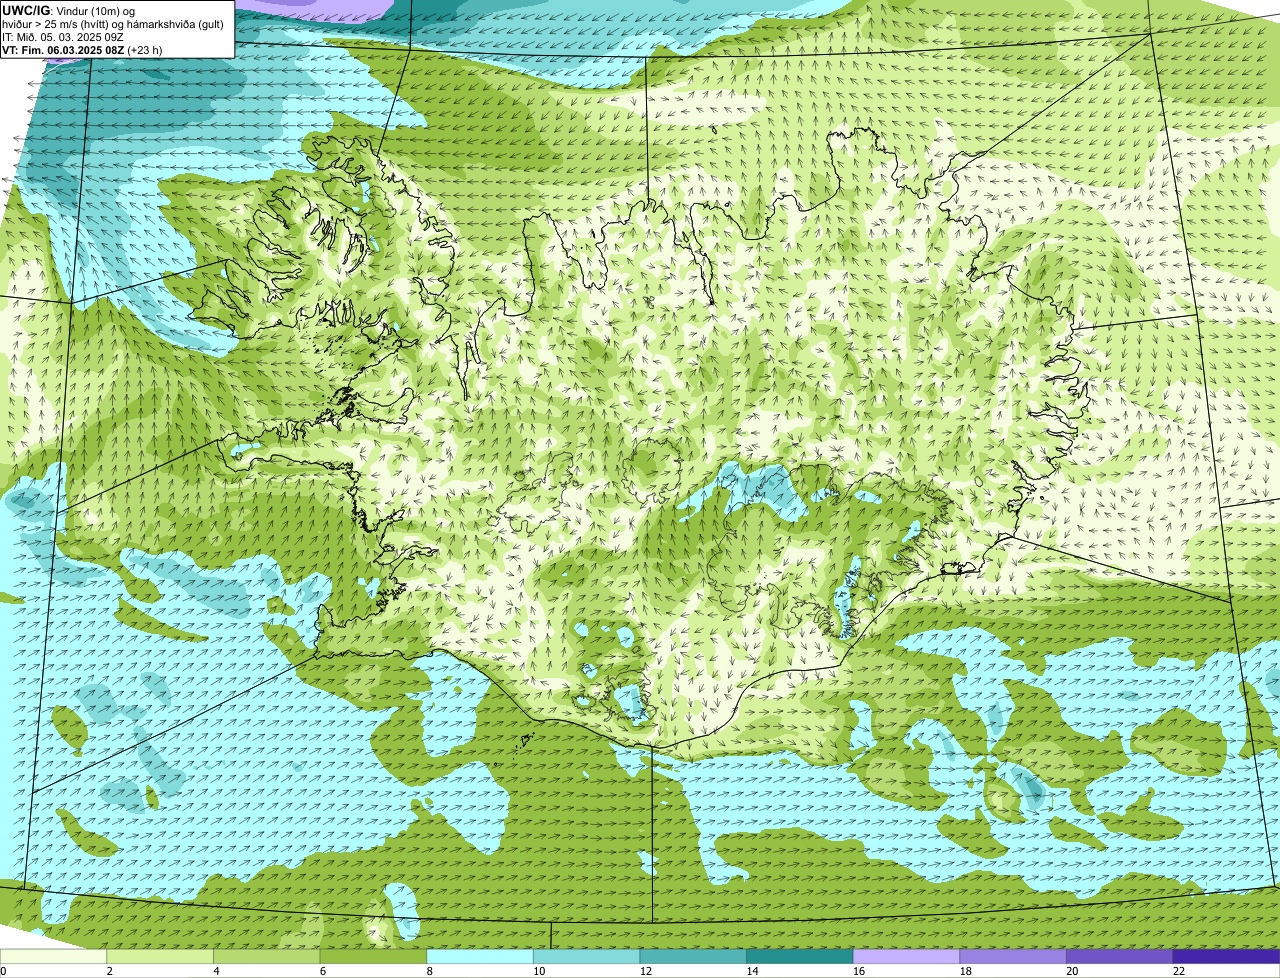Click the valid time line "VT: Fim. 06.03.2025 08Z (+23 h)"
Viewport: 1280px width, 978px height.
tap(82, 50)
